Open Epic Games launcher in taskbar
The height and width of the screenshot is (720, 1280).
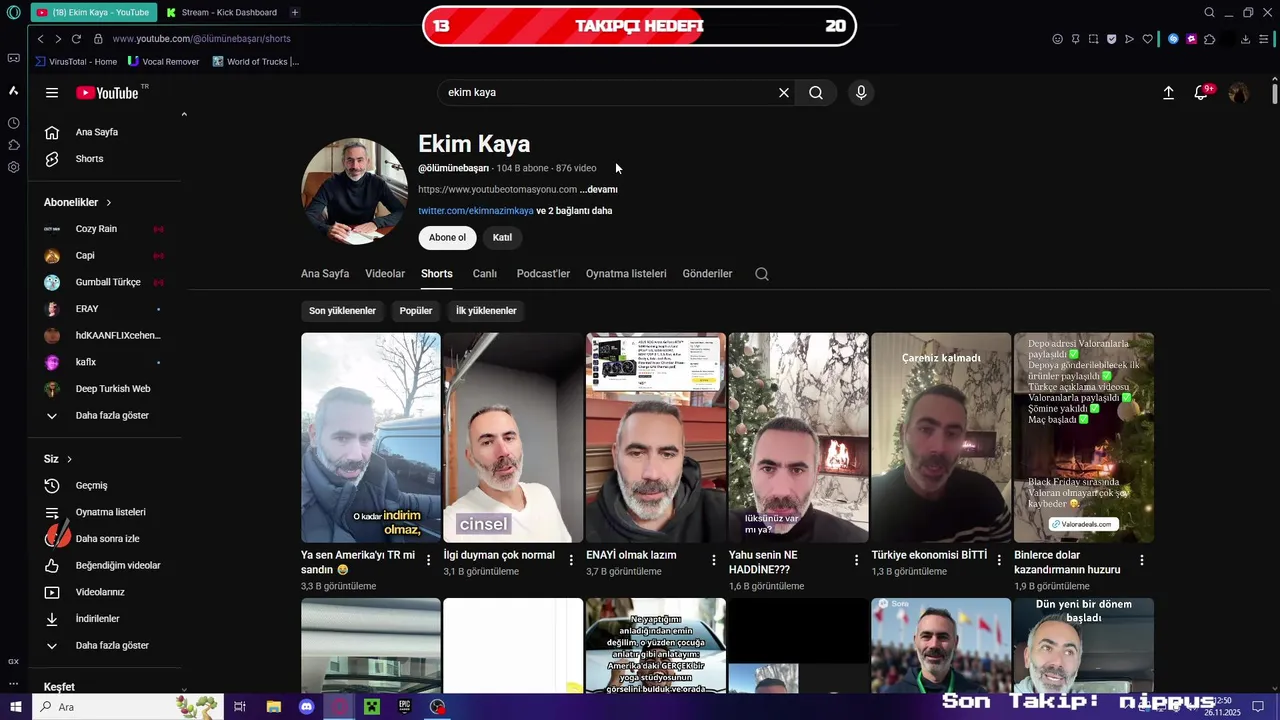click(x=405, y=707)
